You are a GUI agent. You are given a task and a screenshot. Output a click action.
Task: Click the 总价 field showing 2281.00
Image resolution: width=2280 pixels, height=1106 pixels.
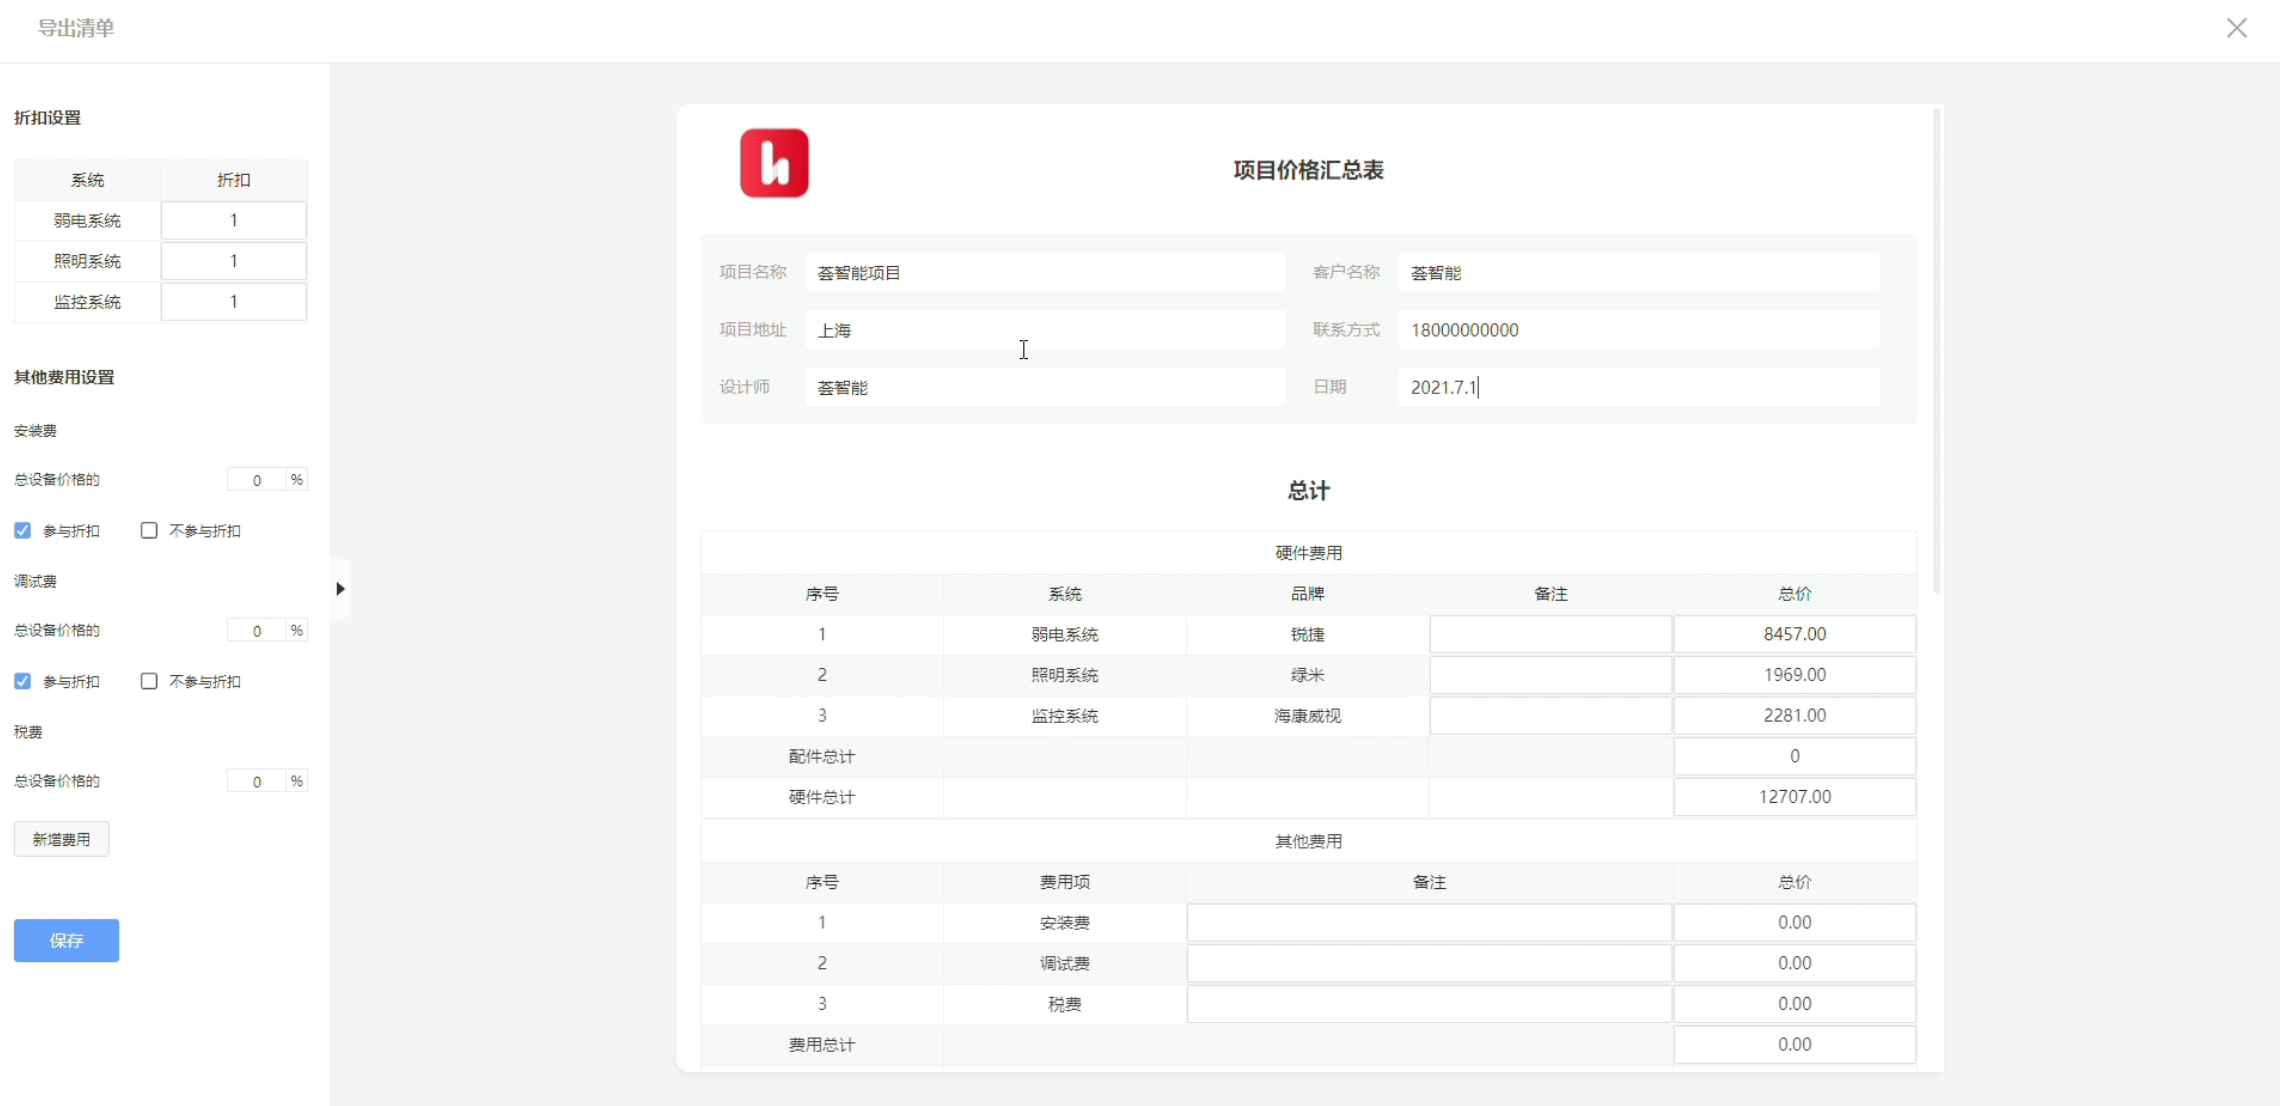pyautogui.click(x=1794, y=716)
